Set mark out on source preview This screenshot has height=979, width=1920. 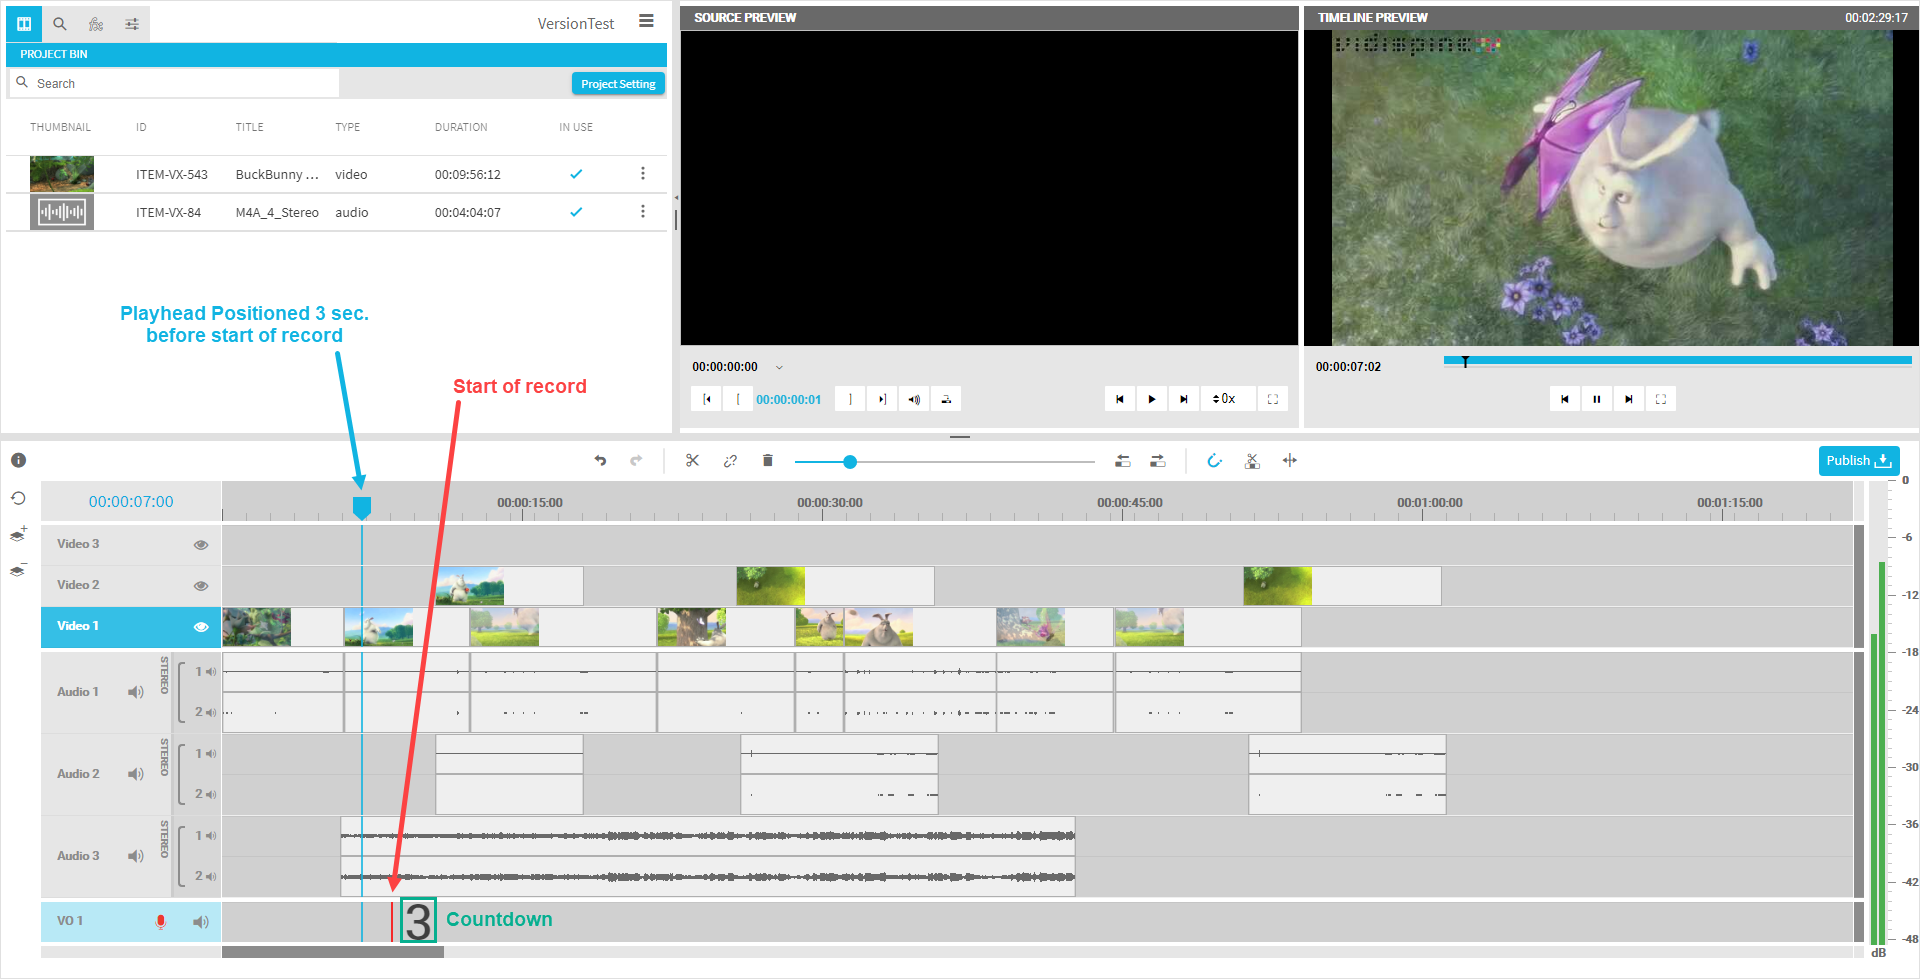click(850, 399)
